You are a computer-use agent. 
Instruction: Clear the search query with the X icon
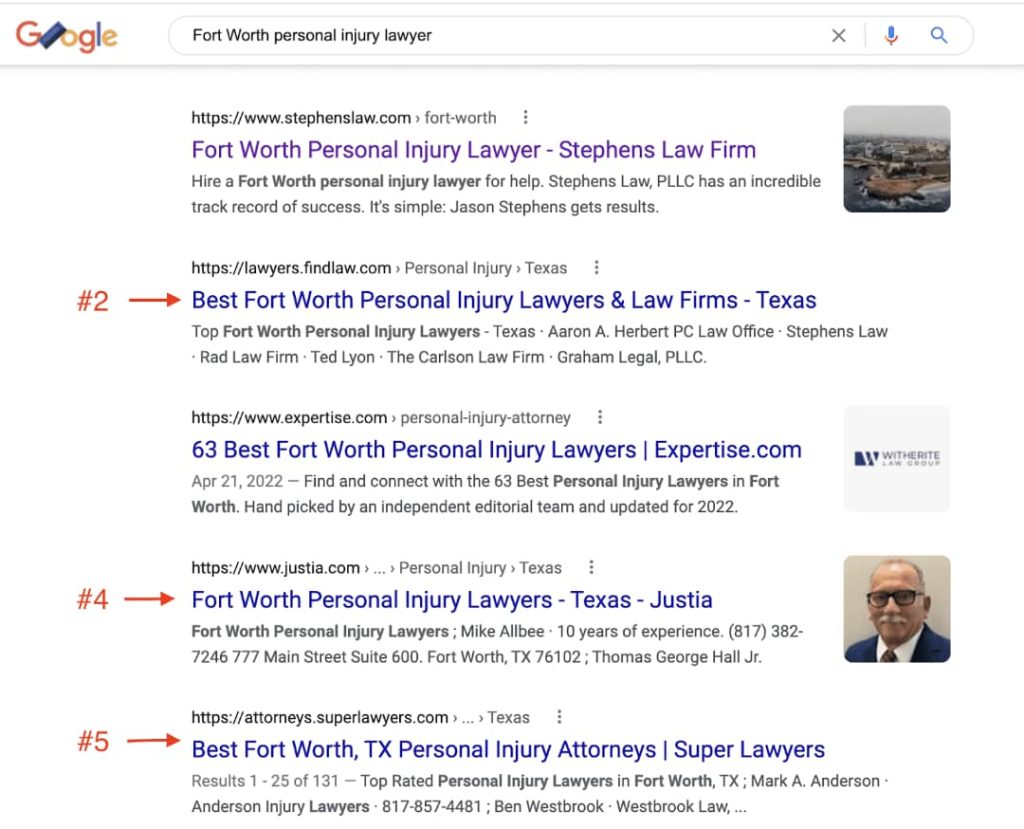[x=839, y=35]
